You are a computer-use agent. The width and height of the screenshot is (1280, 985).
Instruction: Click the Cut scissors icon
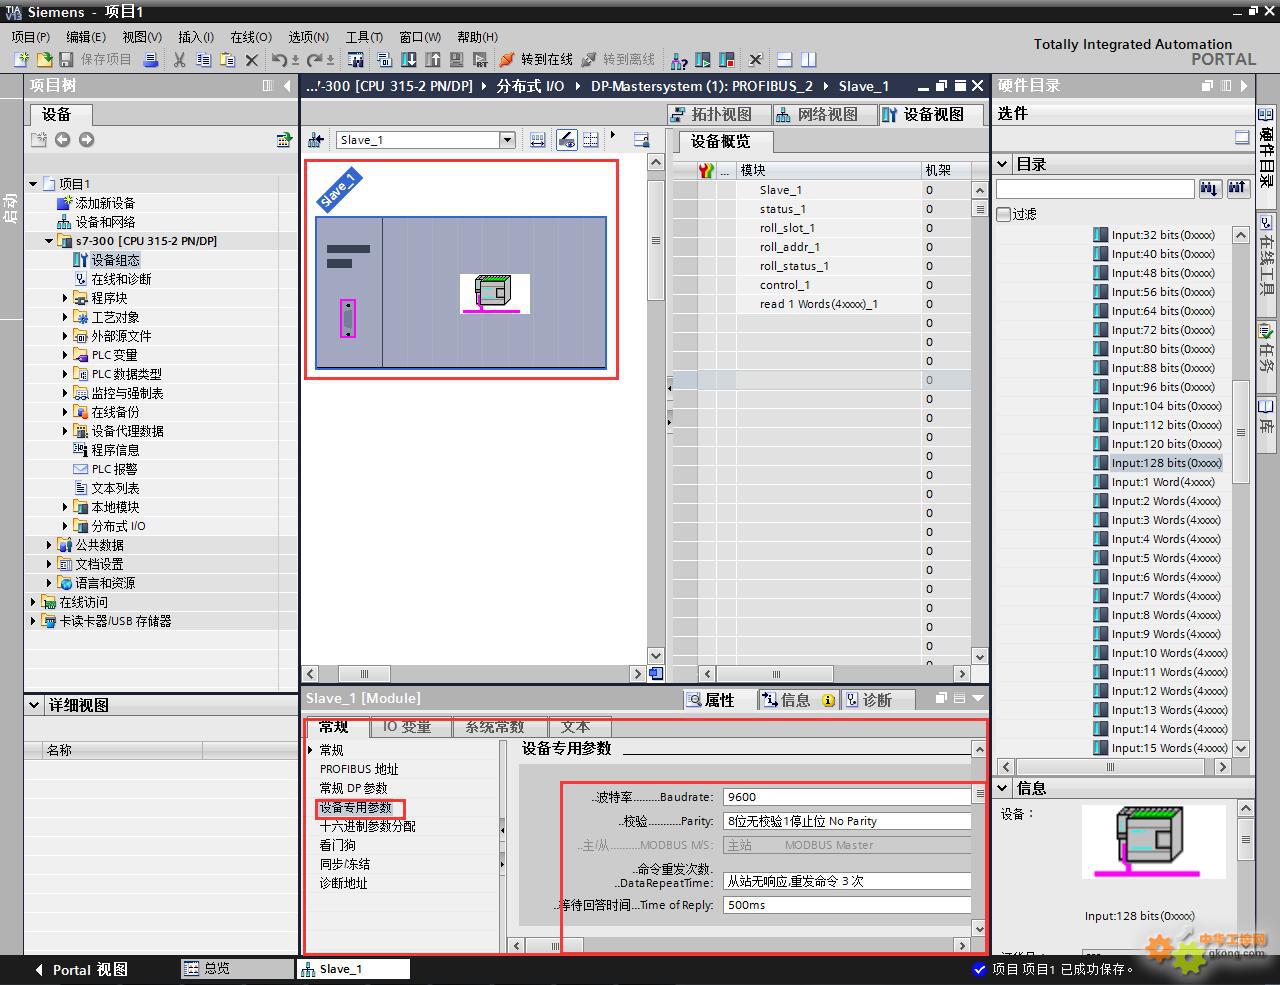point(180,60)
